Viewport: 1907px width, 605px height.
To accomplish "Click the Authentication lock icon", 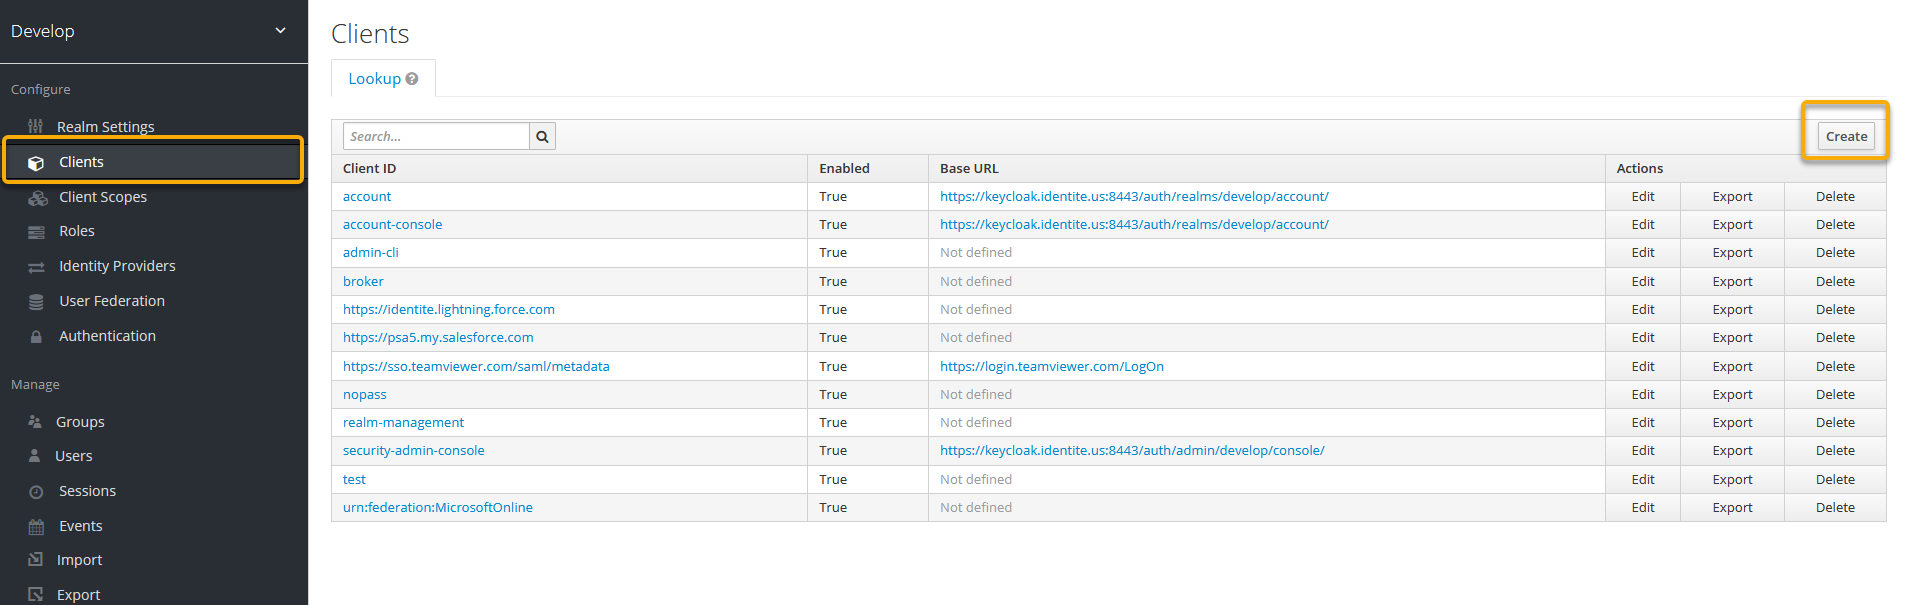I will click(36, 337).
